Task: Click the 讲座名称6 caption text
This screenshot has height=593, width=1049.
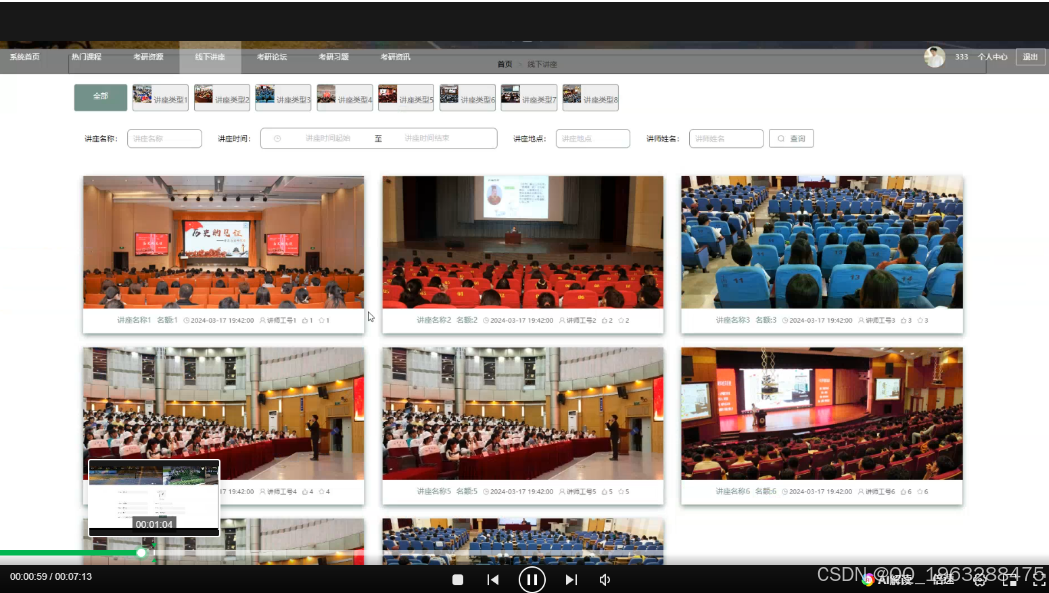Action: pos(733,491)
